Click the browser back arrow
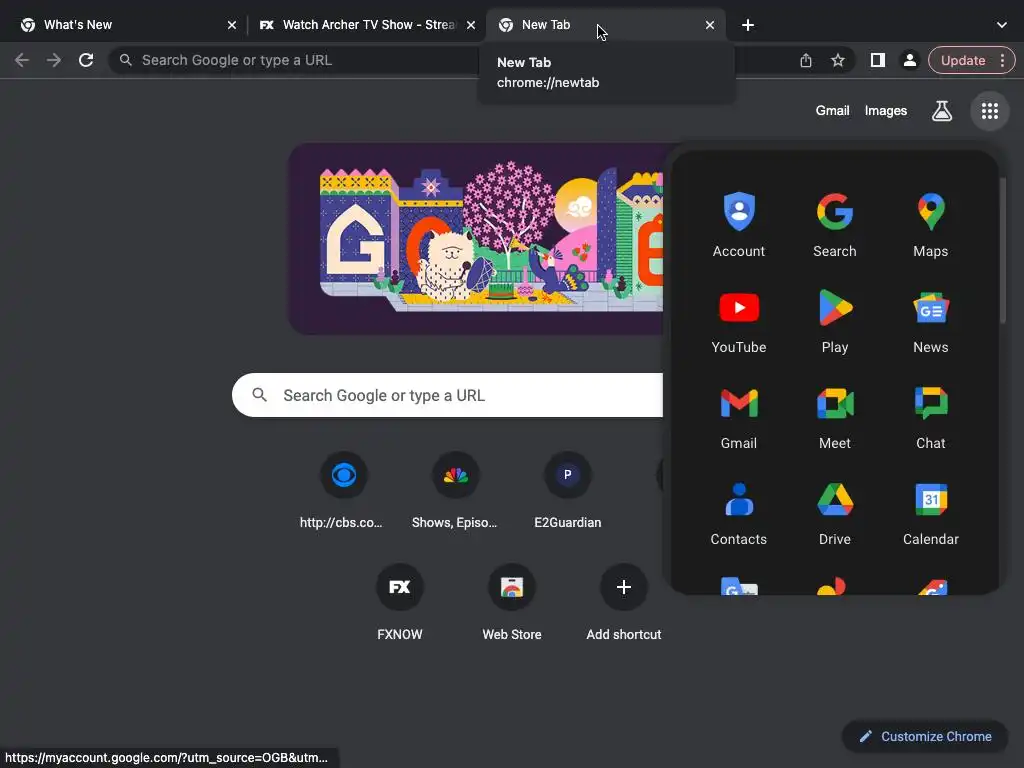 click(22, 60)
